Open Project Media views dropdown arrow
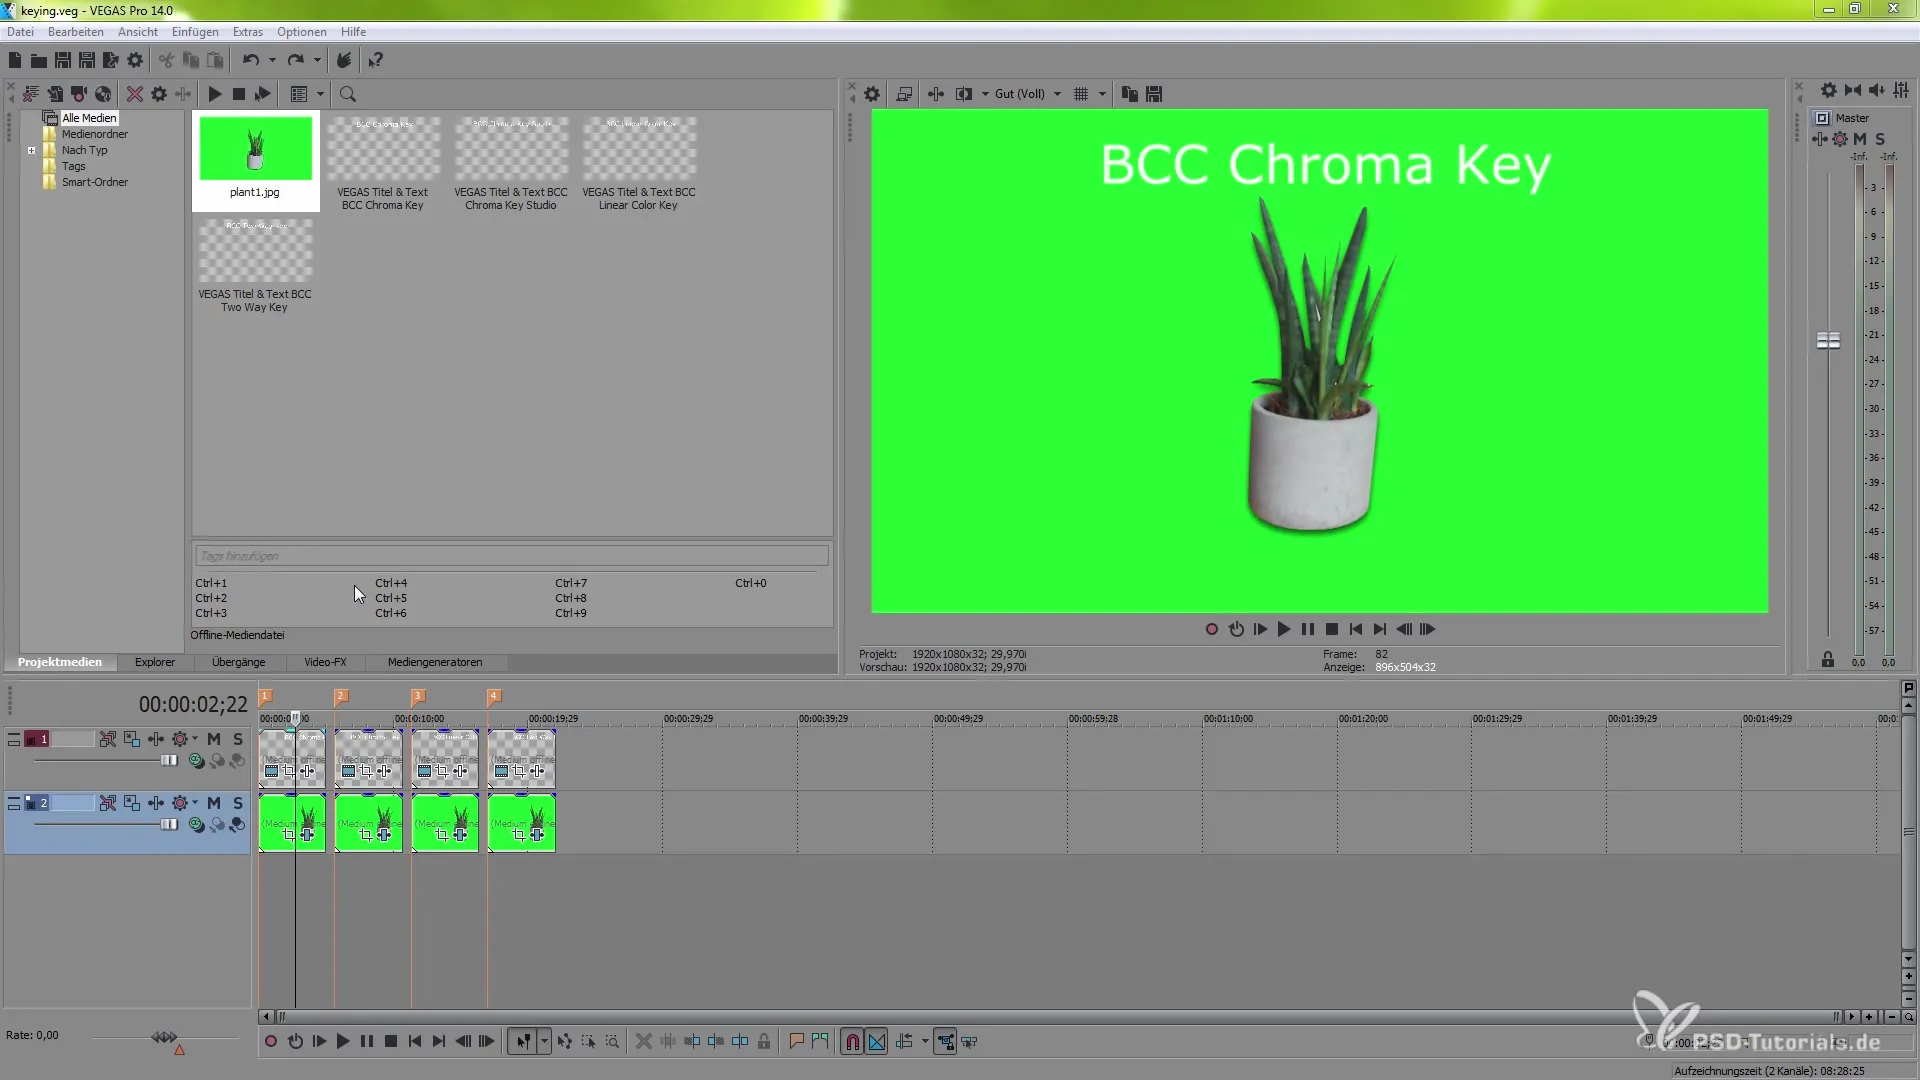The image size is (1920, 1080). pos(321,94)
